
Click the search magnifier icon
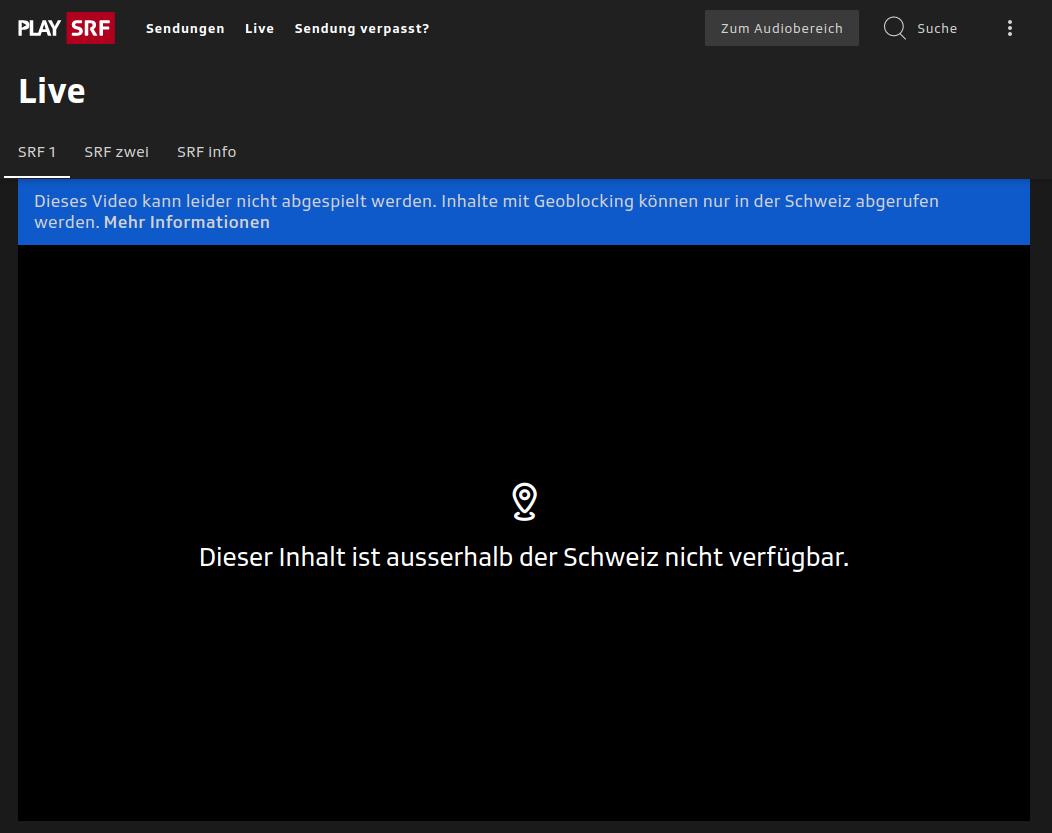point(894,28)
